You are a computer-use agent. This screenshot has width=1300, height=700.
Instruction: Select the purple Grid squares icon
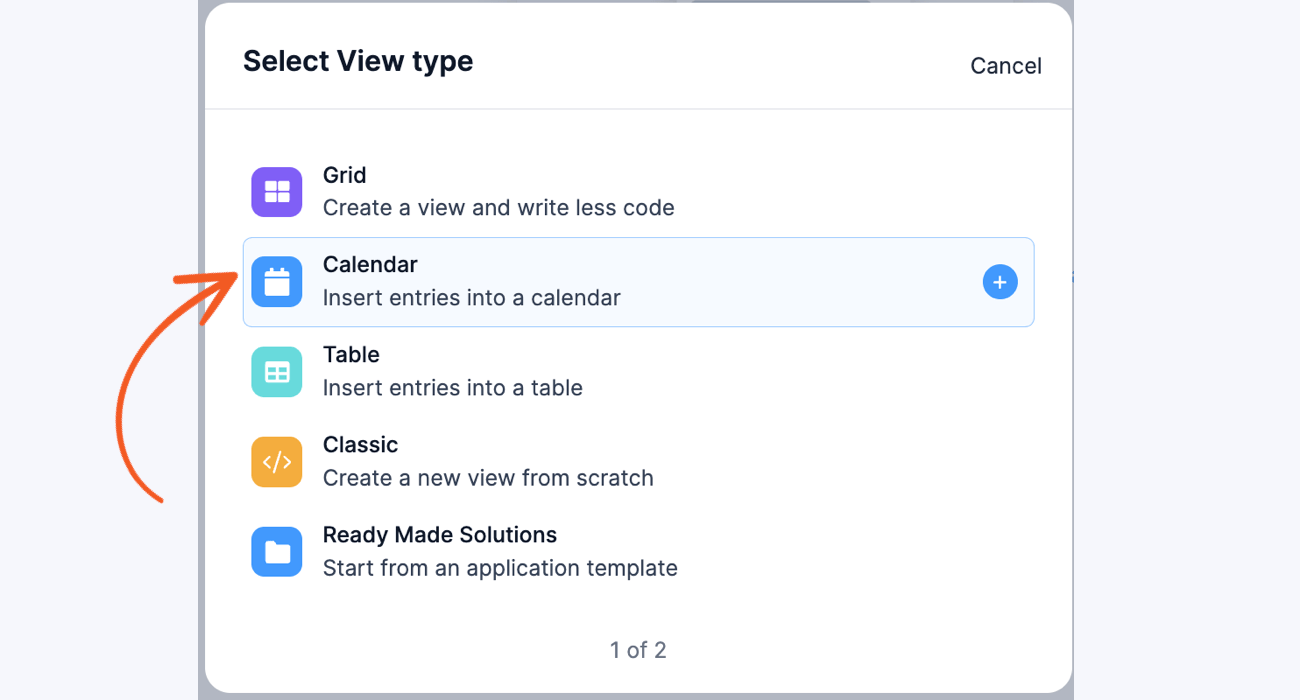pyautogui.click(x=276, y=191)
